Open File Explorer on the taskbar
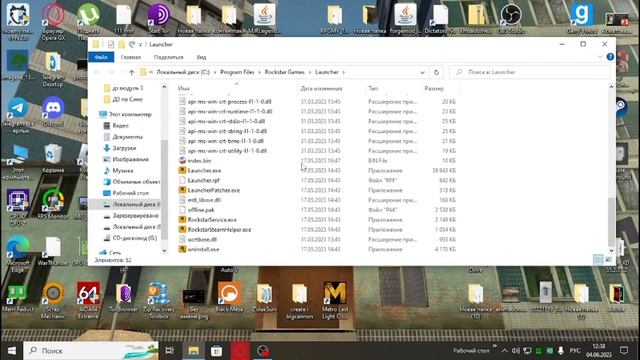 (193, 351)
